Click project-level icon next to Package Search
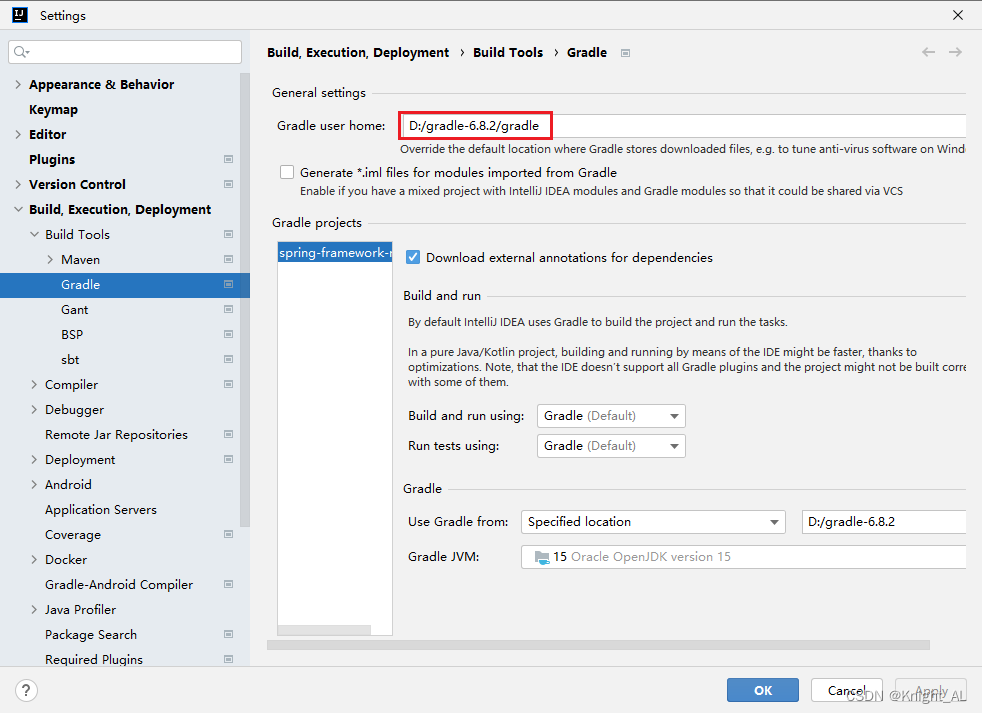982x713 pixels. tap(229, 635)
